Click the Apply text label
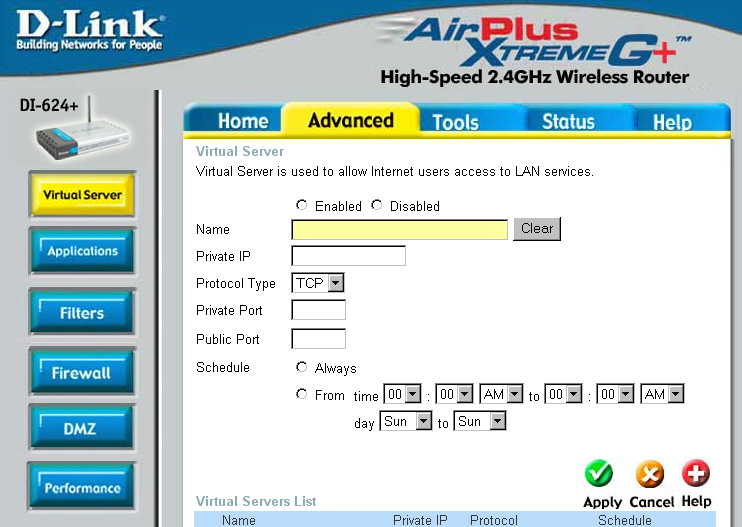 pos(602,502)
